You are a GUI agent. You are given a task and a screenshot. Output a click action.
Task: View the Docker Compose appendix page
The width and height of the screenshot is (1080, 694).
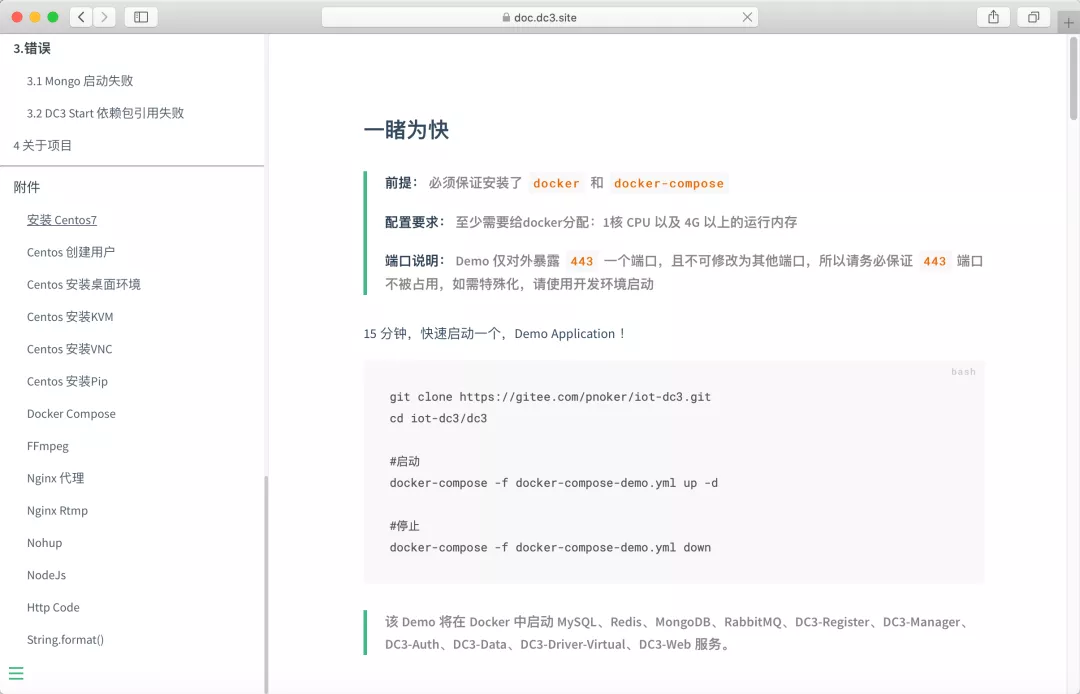70,413
